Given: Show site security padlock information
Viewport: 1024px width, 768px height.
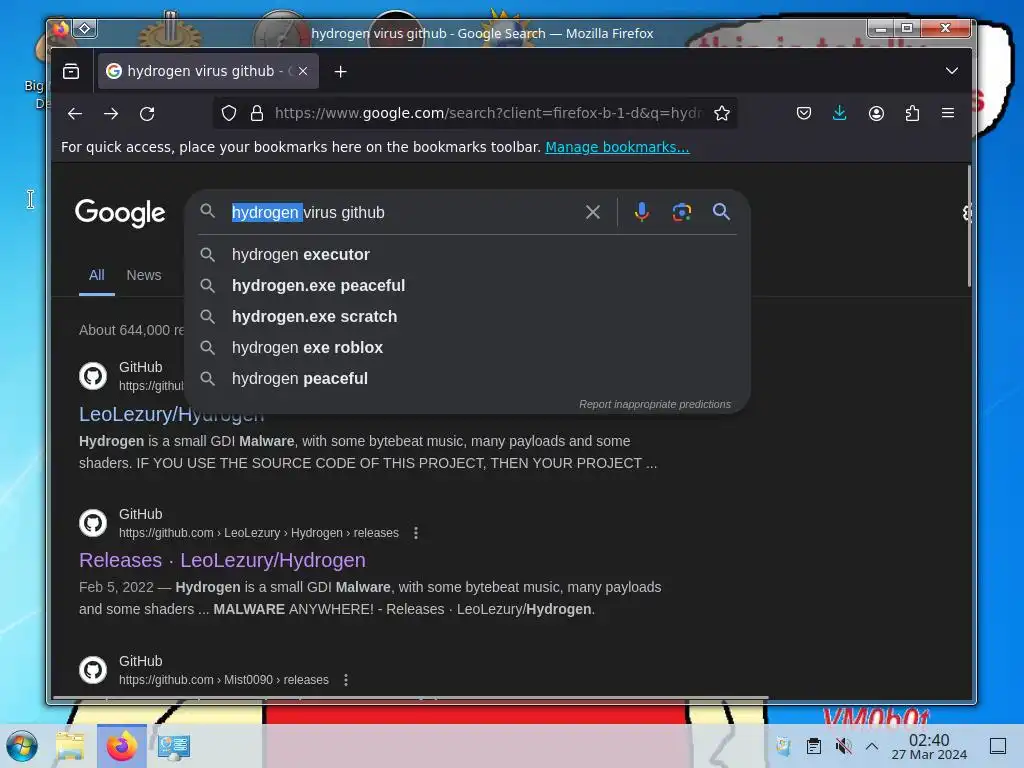Looking at the screenshot, I should coord(257,114).
